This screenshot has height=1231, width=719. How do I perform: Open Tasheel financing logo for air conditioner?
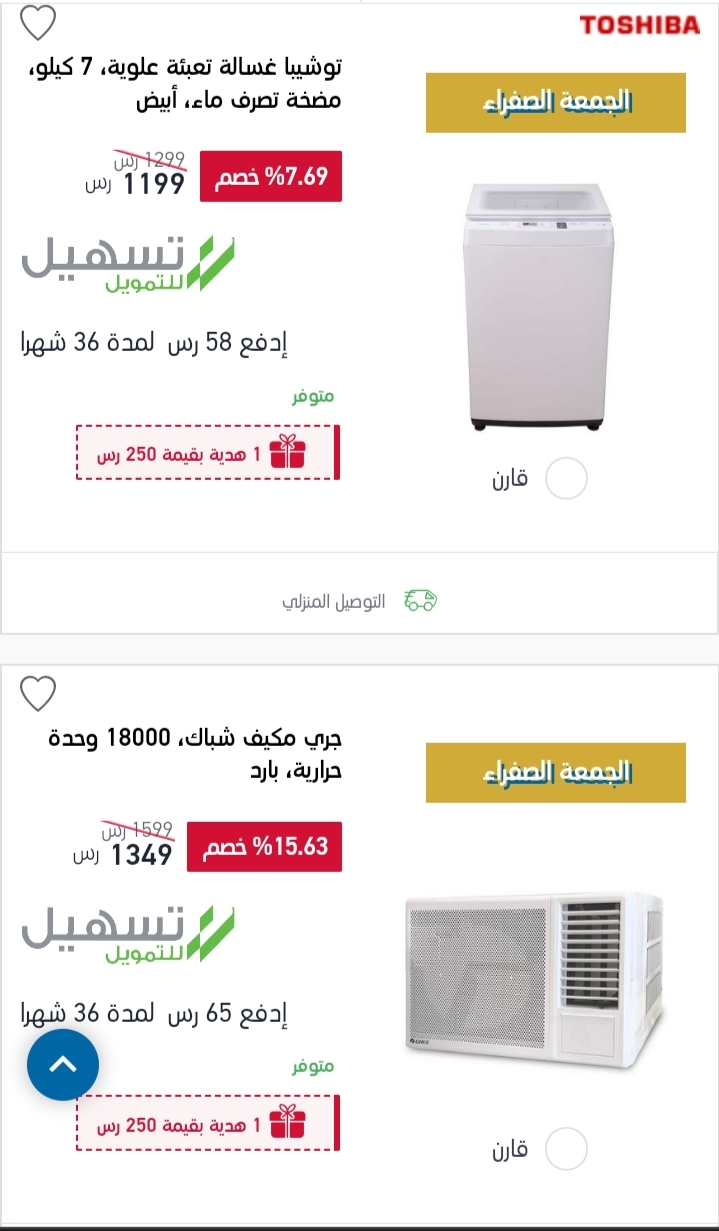pyautogui.click(x=129, y=935)
